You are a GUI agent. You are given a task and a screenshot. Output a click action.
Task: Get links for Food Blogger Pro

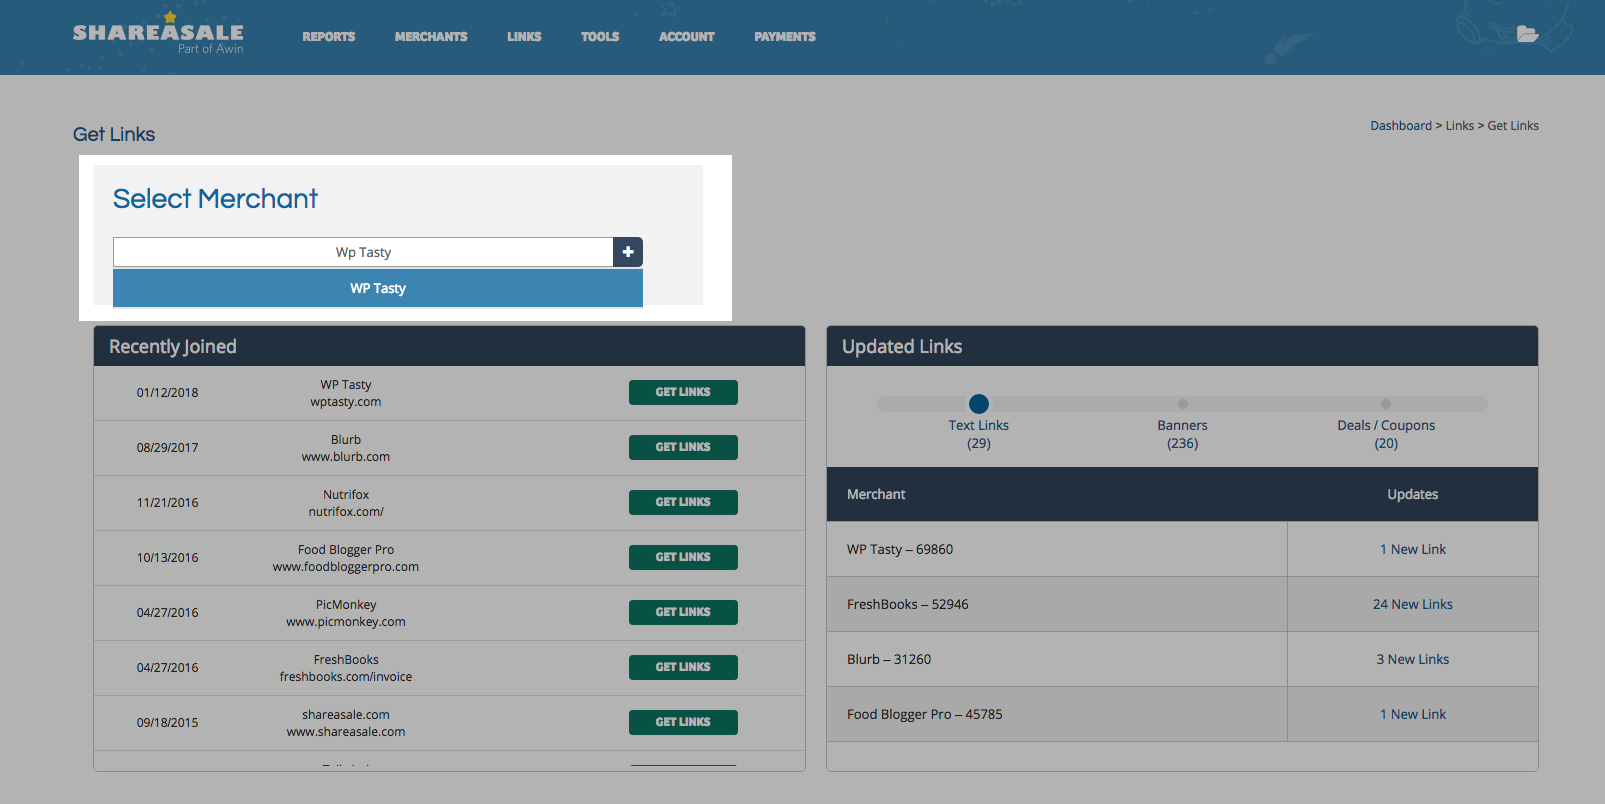[683, 557]
